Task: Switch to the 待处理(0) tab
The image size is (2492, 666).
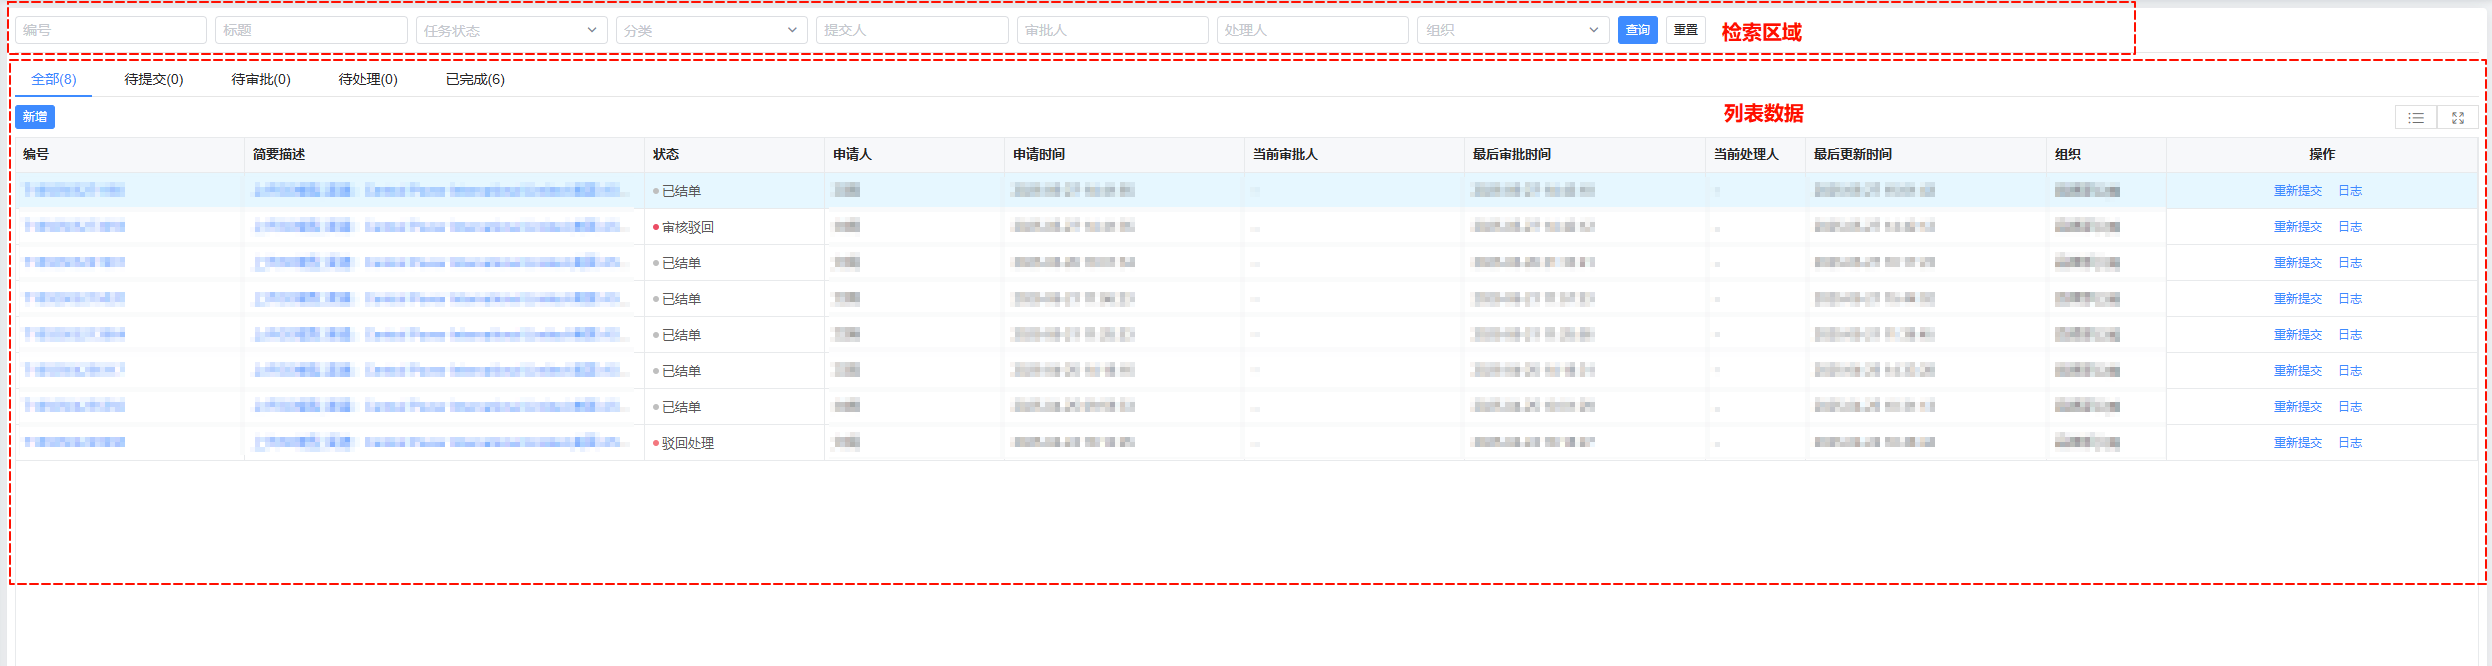Action: tap(368, 79)
